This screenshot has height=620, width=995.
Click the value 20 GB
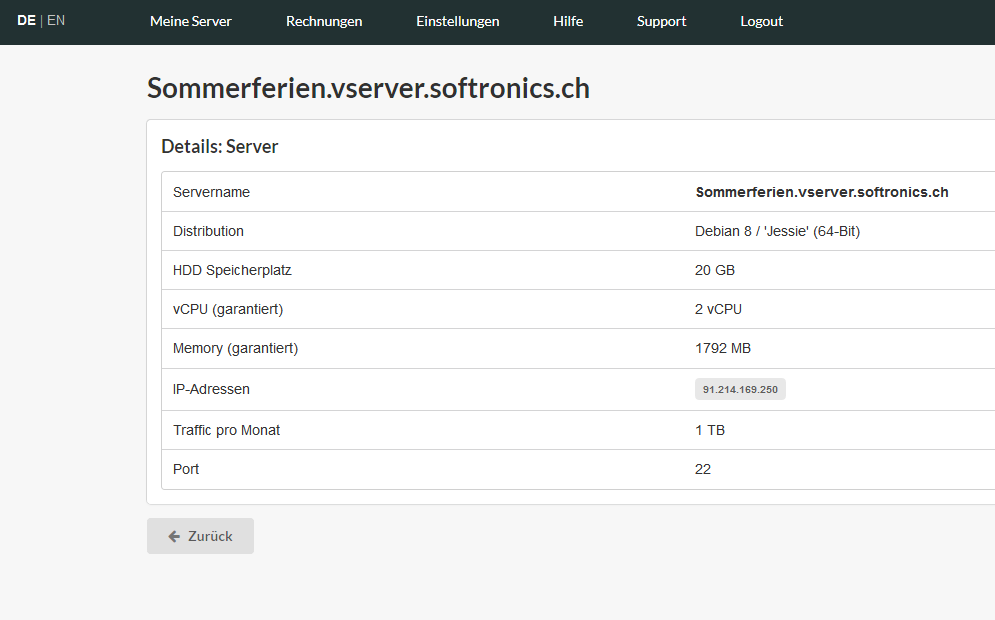coord(715,270)
